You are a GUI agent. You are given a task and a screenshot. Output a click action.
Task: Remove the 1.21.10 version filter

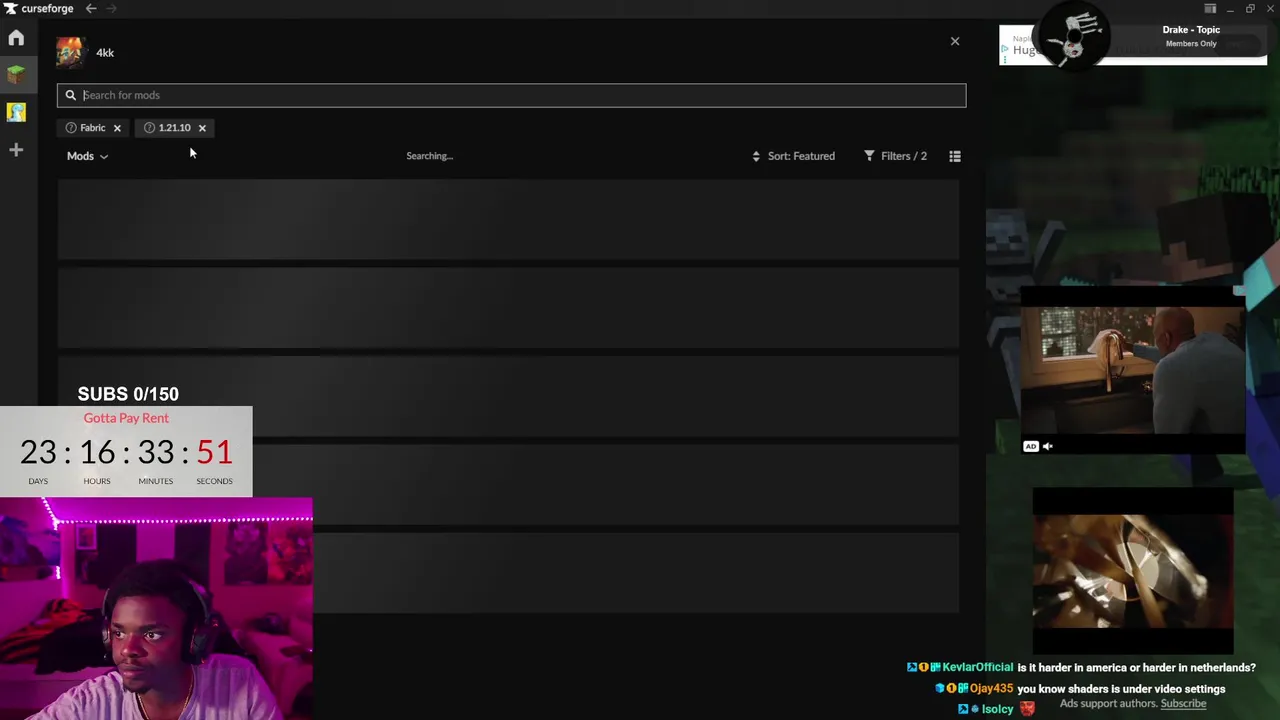pos(202,128)
